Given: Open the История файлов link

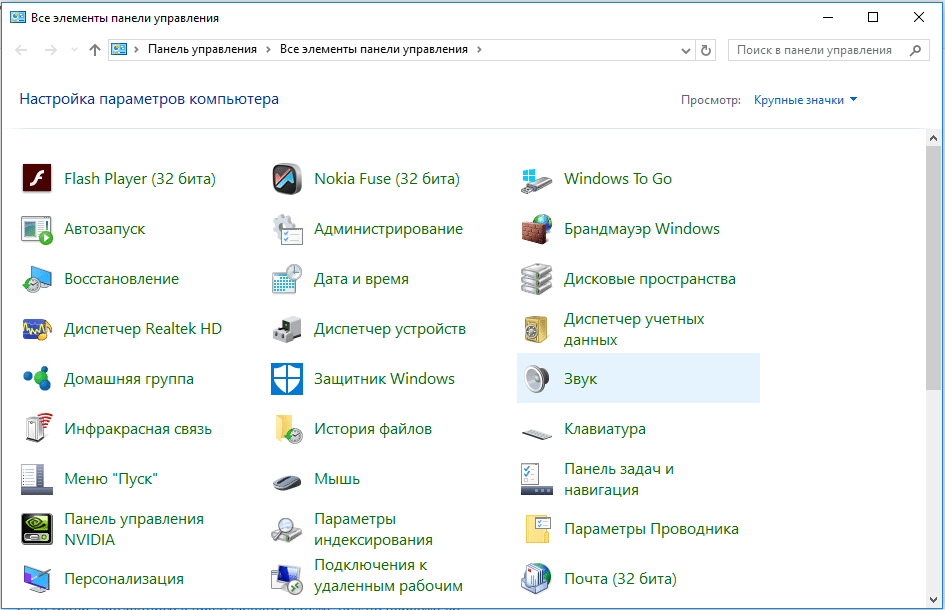Looking at the screenshot, I should click(x=372, y=429).
